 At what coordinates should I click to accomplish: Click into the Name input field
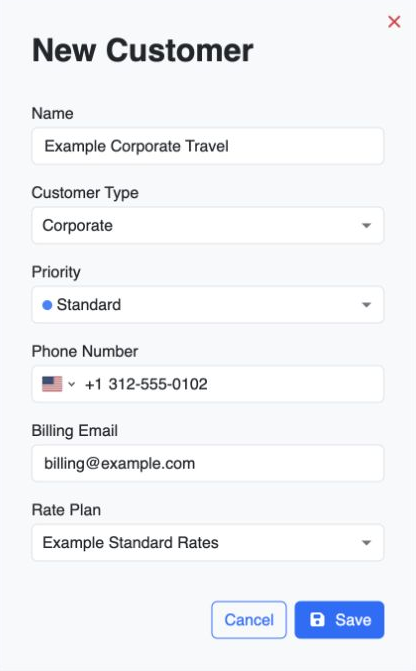[x=208, y=146]
